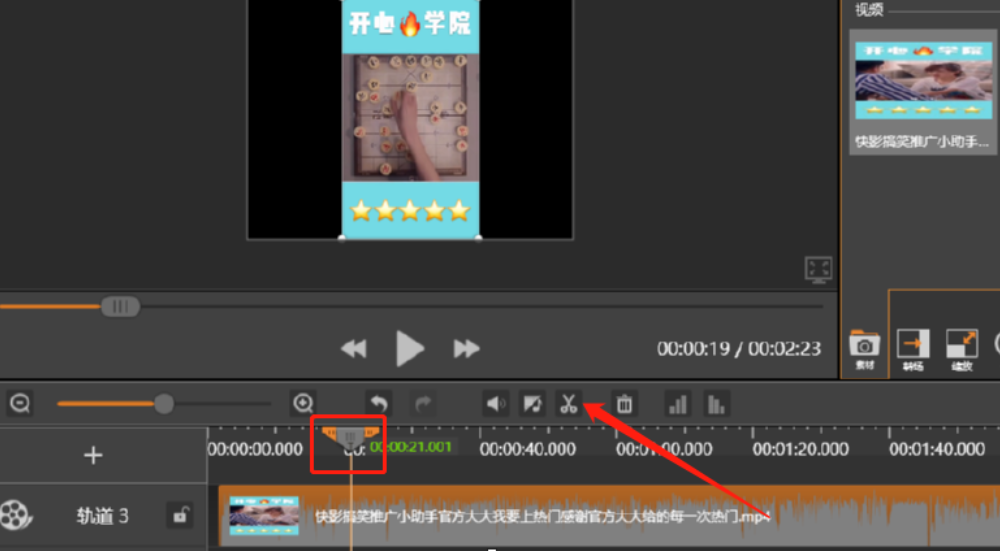Click the film reel icon of track 轨道 3

[15, 515]
